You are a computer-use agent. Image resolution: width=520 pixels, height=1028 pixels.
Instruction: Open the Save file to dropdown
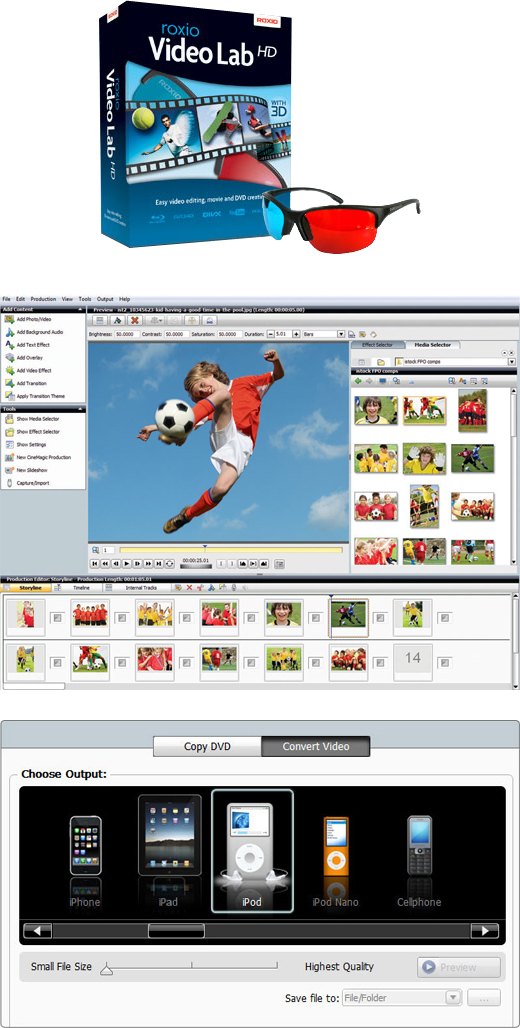click(x=454, y=998)
